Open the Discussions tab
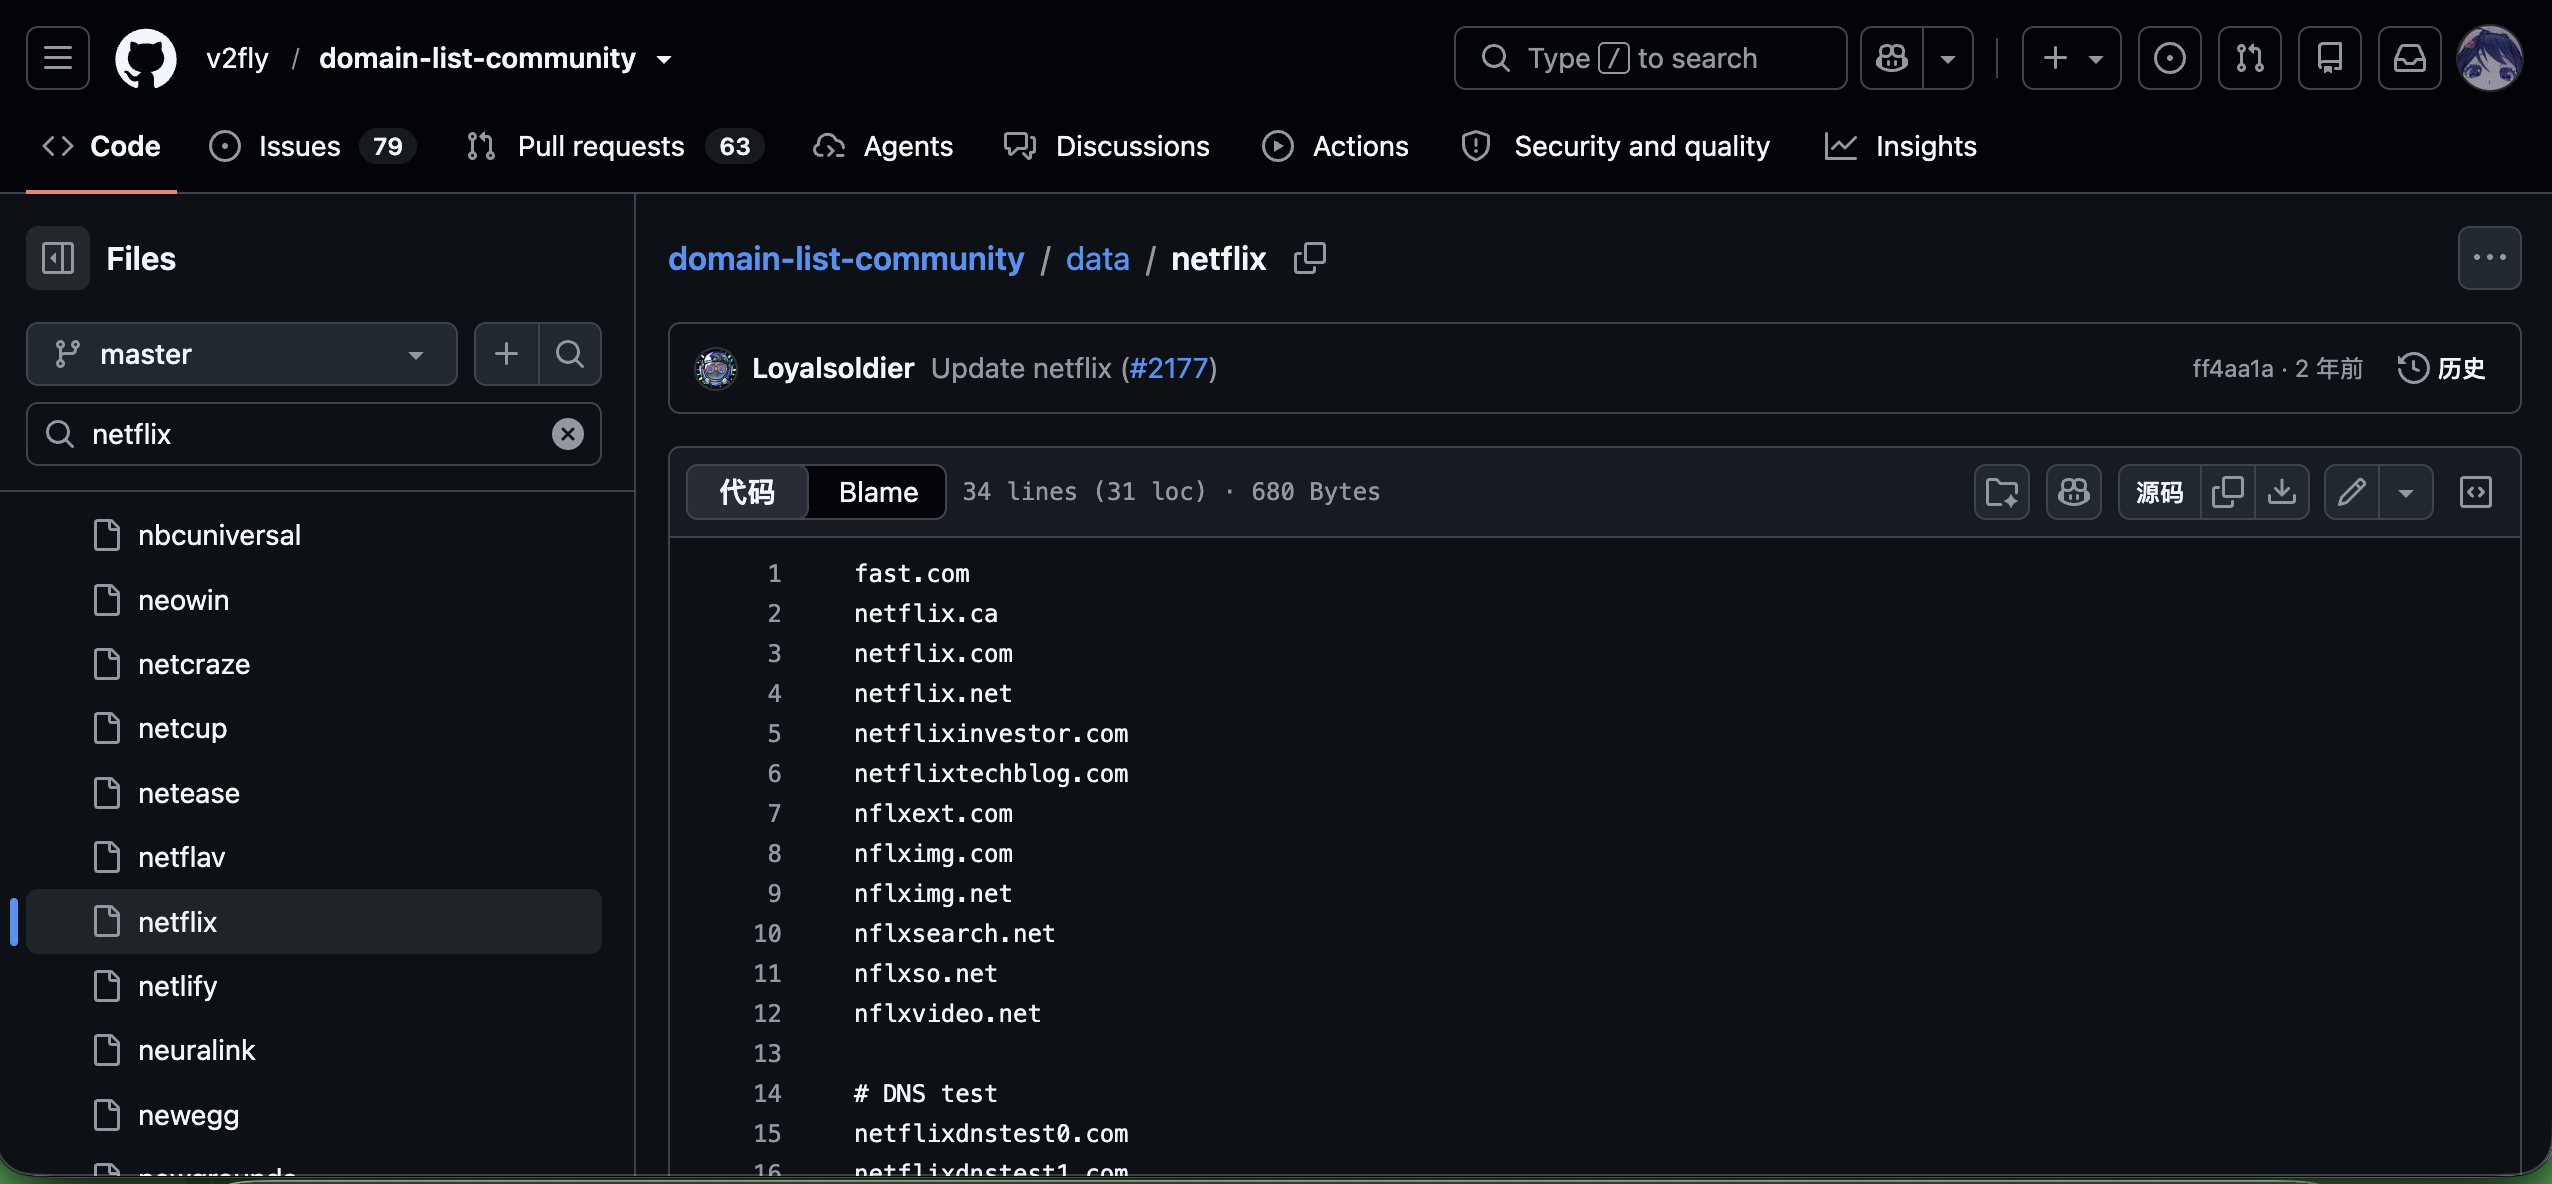 click(x=1107, y=146)
